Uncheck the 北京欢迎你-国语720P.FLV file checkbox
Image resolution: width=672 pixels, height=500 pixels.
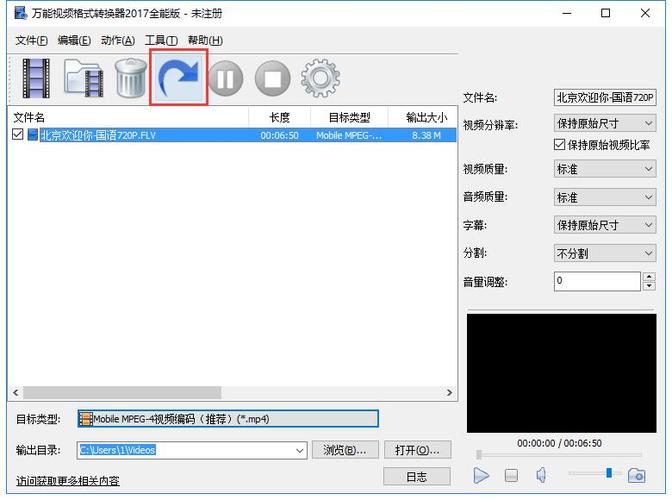18,135
